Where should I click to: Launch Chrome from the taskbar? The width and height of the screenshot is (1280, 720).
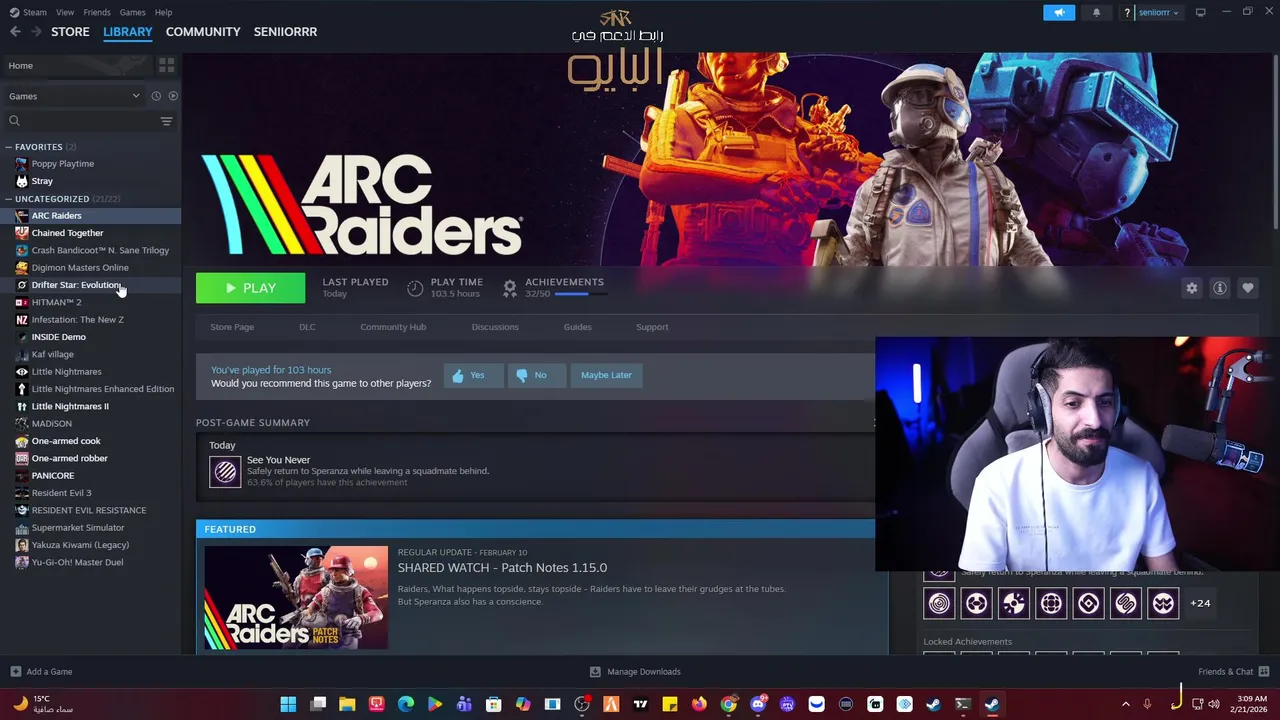point(729,704)
